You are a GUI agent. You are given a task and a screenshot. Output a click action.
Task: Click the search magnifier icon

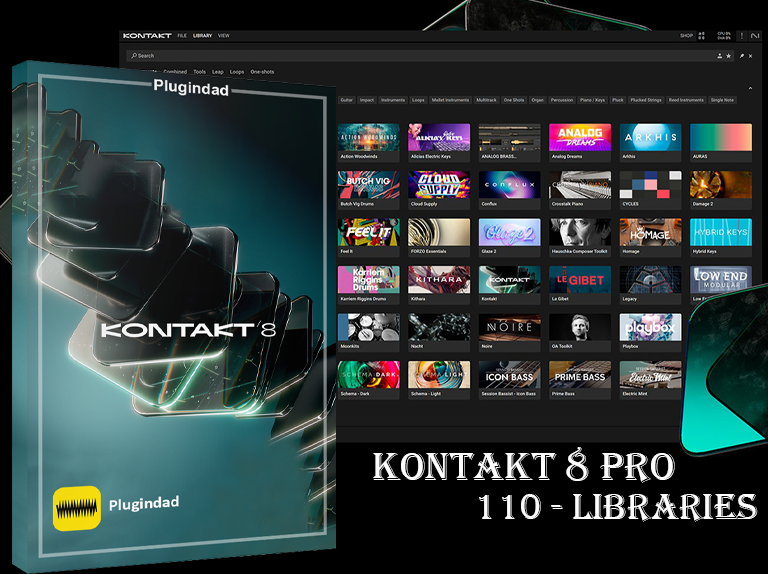[x=134, y=56]
